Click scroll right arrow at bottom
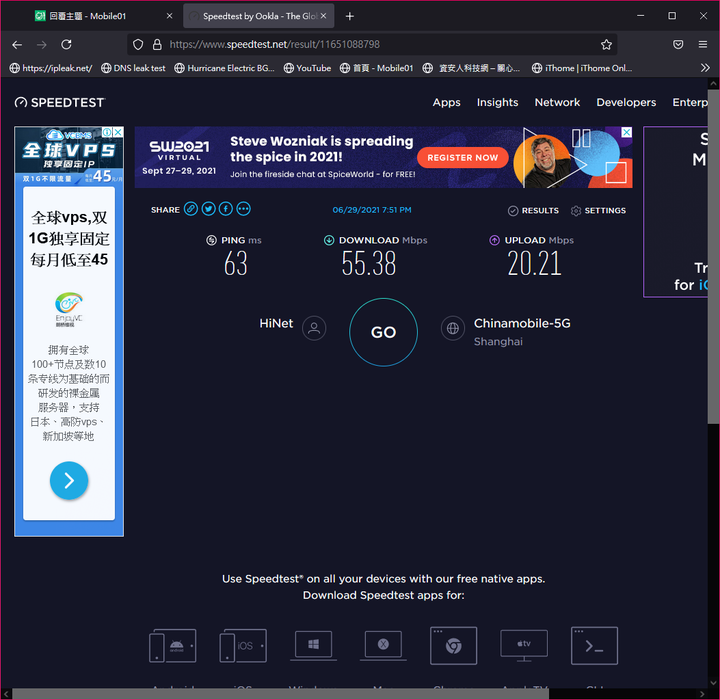The image size is (720, 700). pos(702,694)
